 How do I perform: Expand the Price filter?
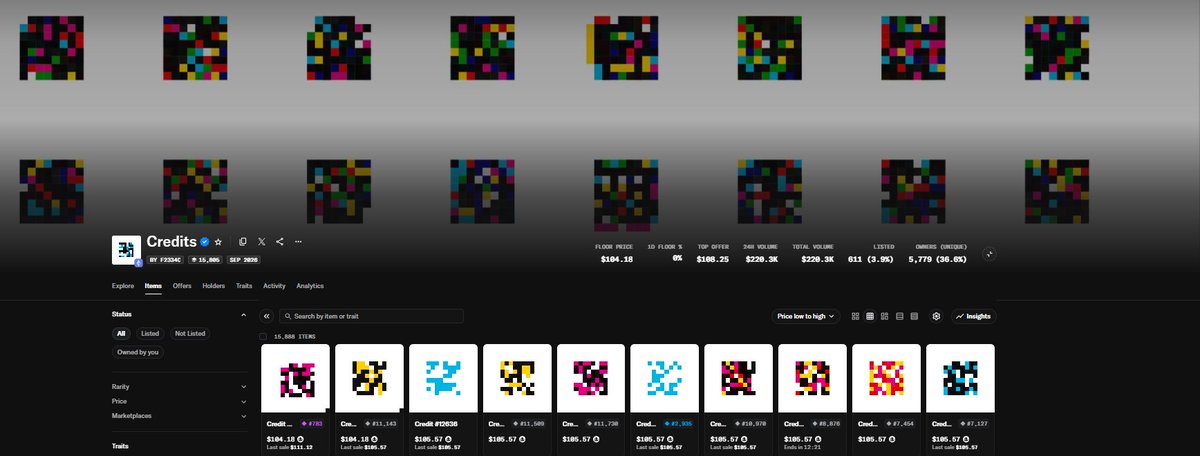click(x=179, y=401)
